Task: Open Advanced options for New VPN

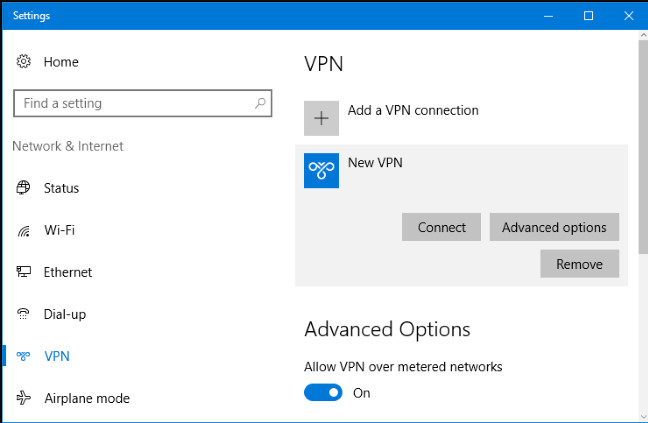Action: pyautogui.click(x=554, y=227)
